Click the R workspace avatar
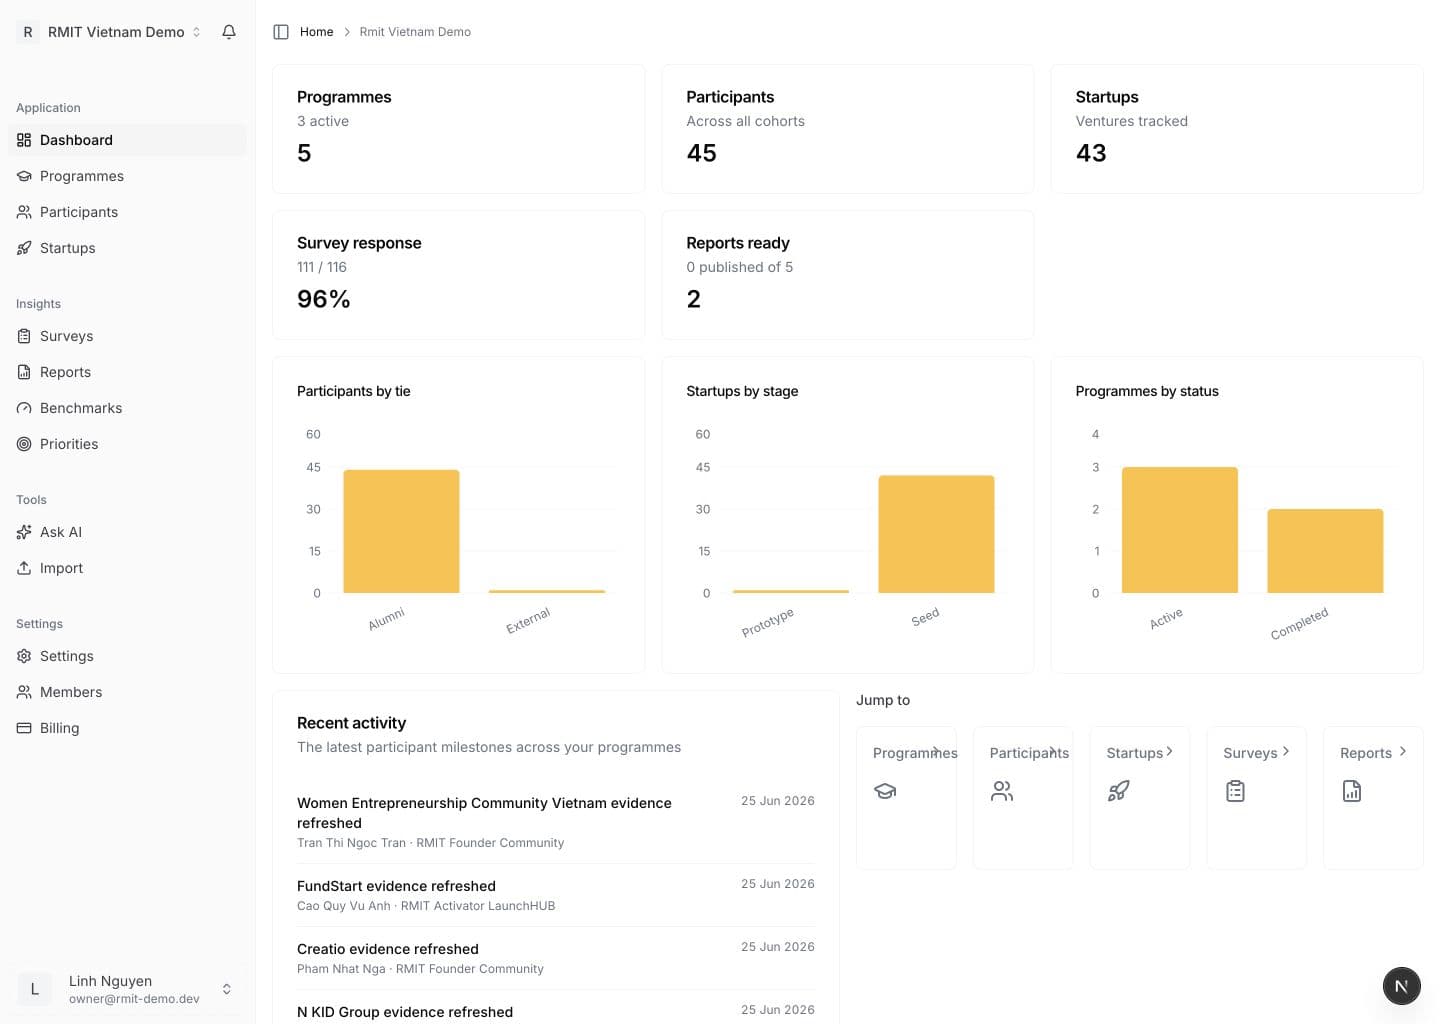 (28, 32)
